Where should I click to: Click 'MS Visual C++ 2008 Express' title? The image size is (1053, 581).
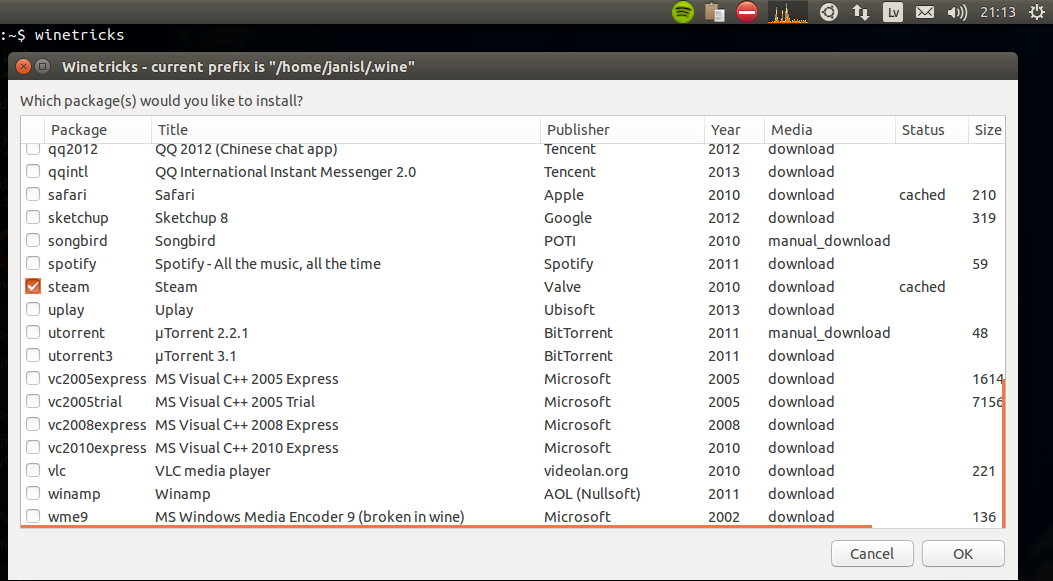246,424
